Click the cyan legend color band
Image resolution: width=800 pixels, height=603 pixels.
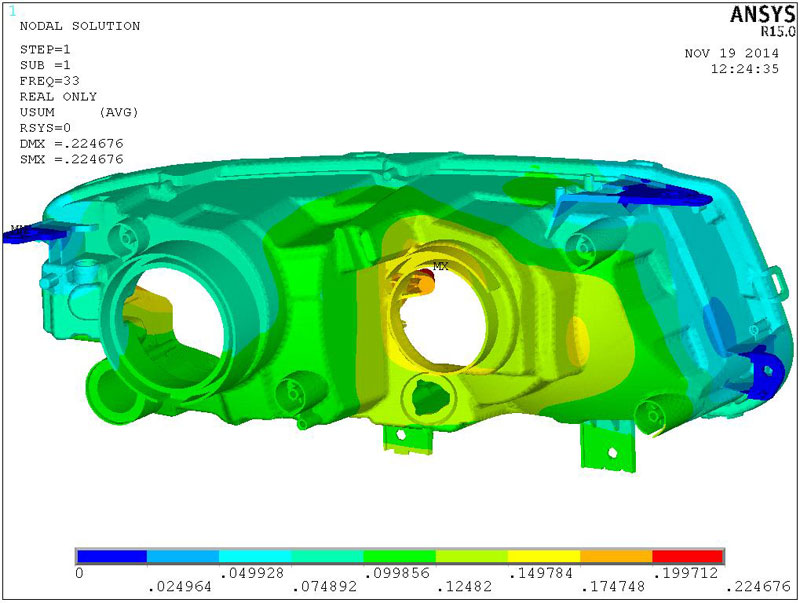coord(255,556)
